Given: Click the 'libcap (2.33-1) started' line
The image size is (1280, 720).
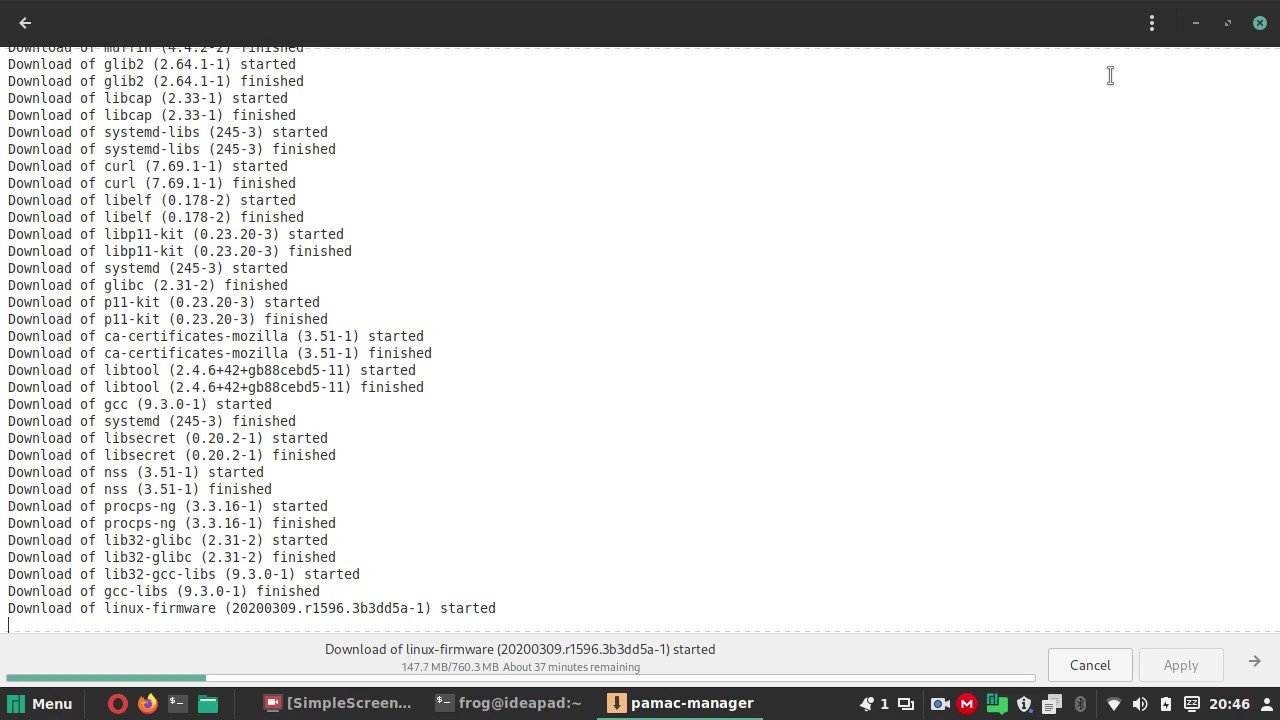Looking at the screenshot, I should [148, 98].
